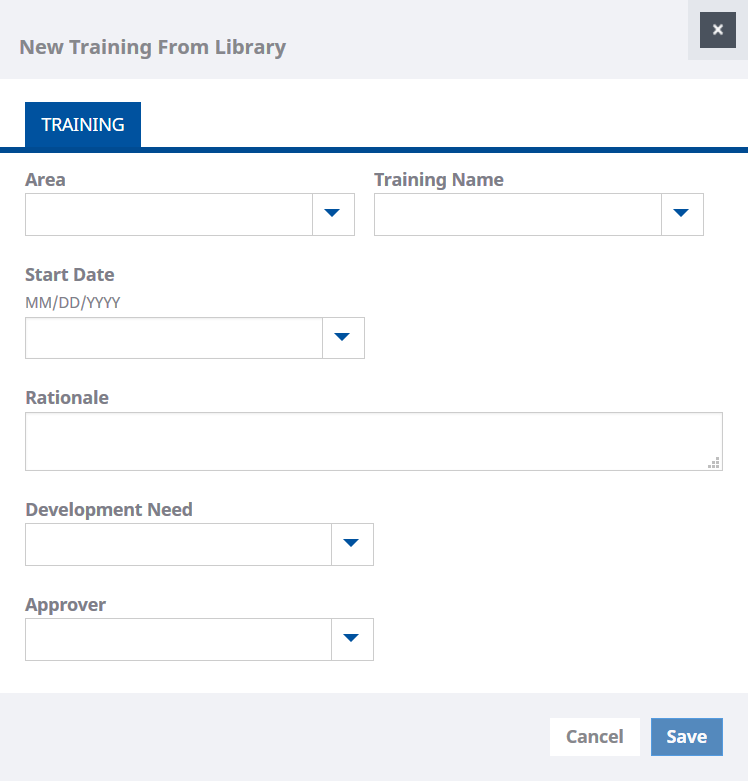This screenshot has height=781, width=748.
Task: Open the Training Name dropdown arrow
Action: click(x=682, y=214)
